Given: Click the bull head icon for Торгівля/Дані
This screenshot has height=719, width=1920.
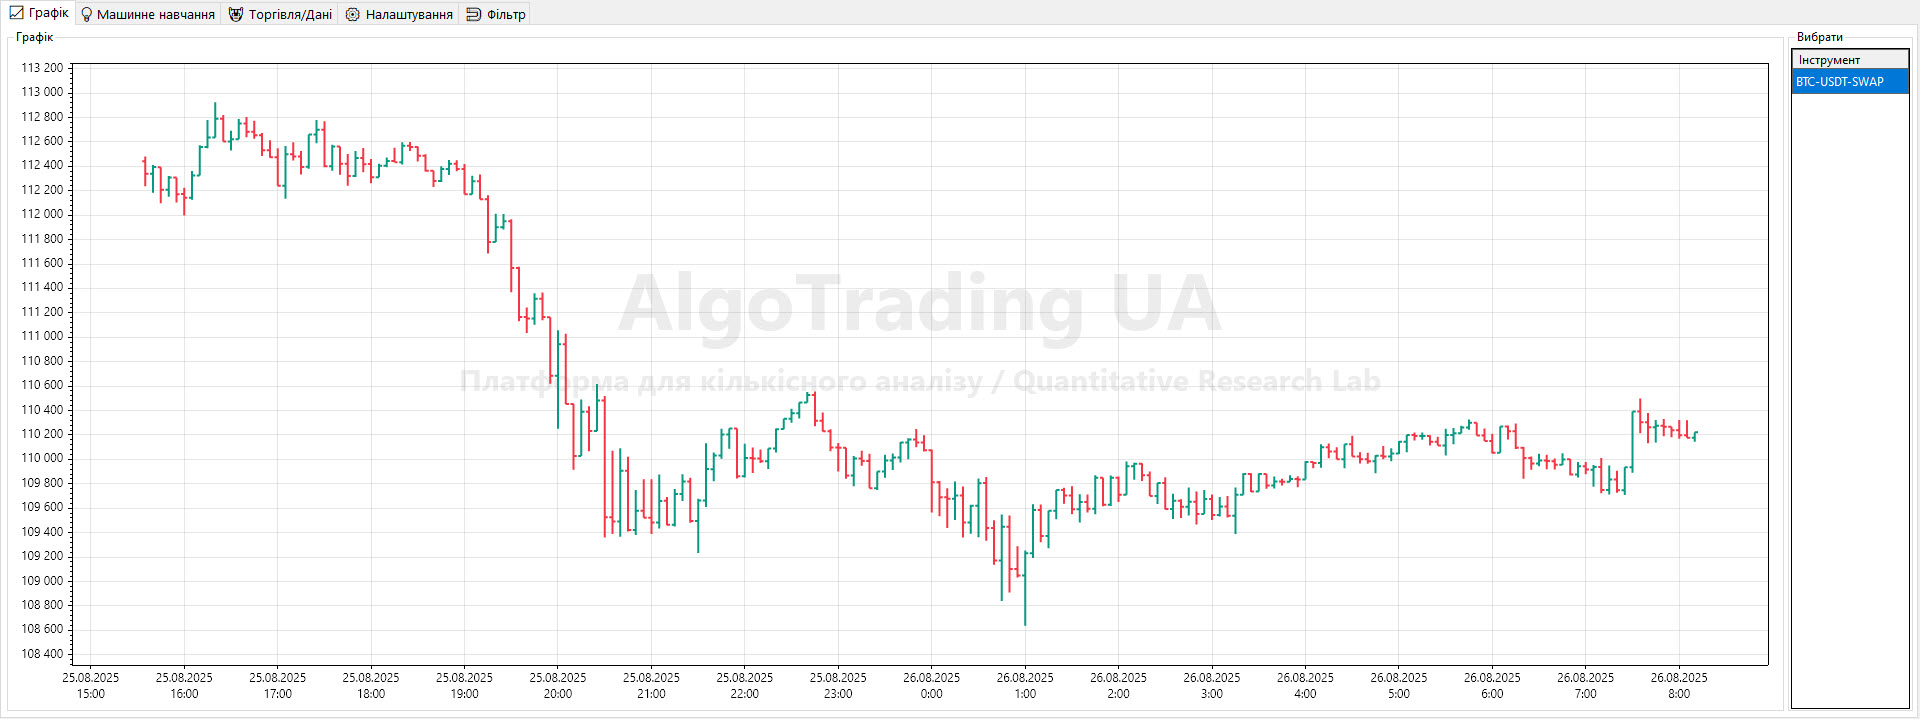Looking at the screenshot, I should pyautogui.click(x=236, y=15).
